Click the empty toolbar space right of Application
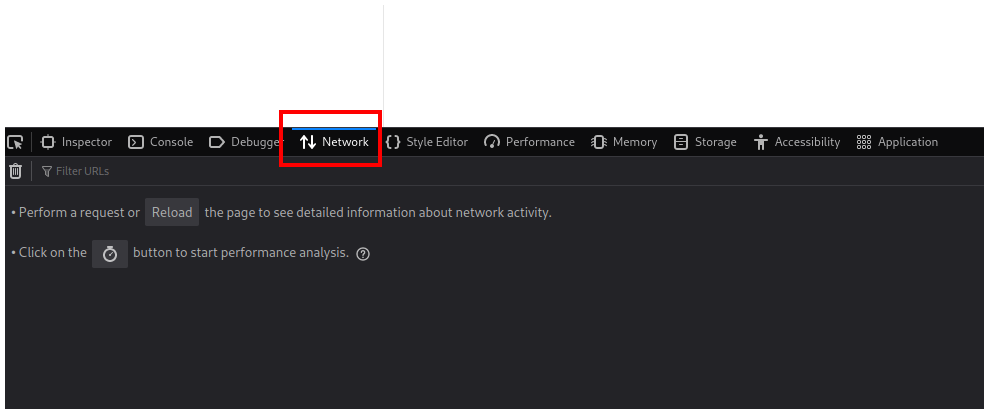This screenshot has width=989, height=414. (965, 142)
